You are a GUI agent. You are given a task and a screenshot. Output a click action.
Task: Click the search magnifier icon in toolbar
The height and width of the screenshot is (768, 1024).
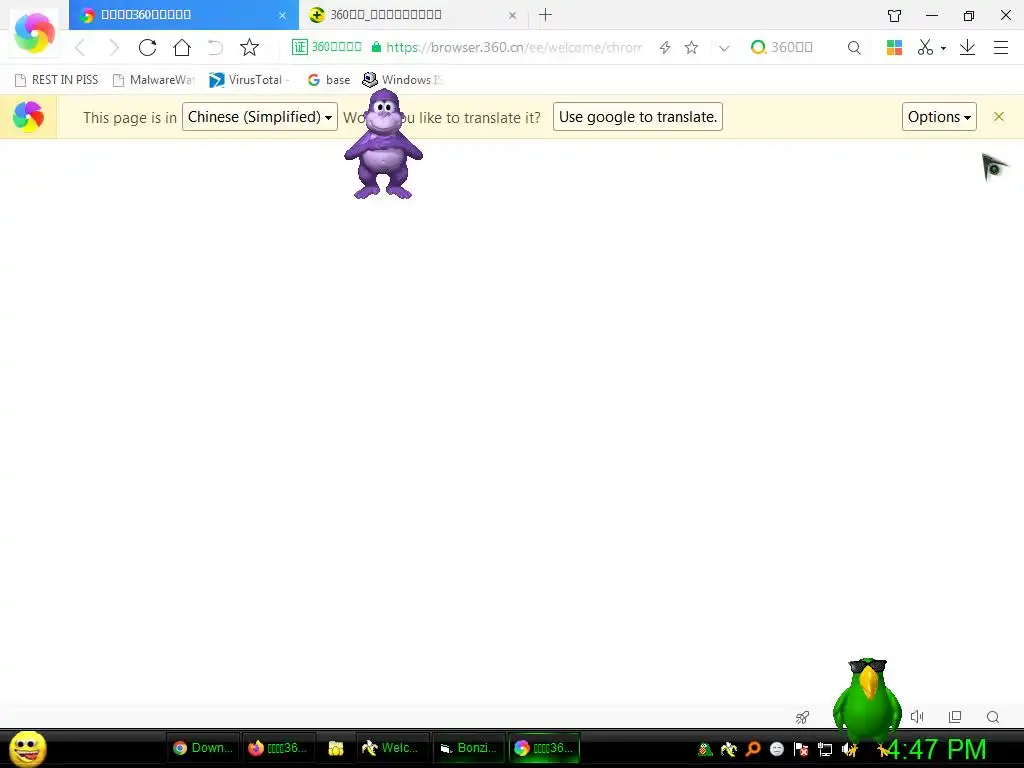854,48
